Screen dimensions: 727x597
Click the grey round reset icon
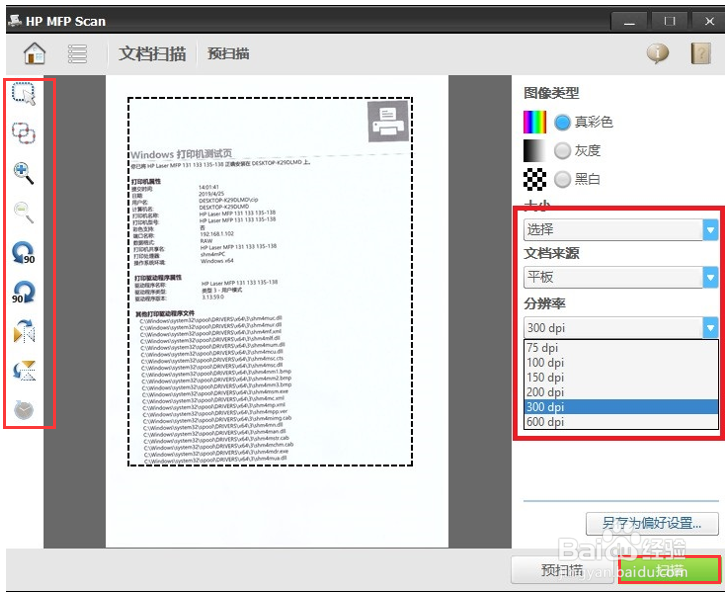(24, 409)
